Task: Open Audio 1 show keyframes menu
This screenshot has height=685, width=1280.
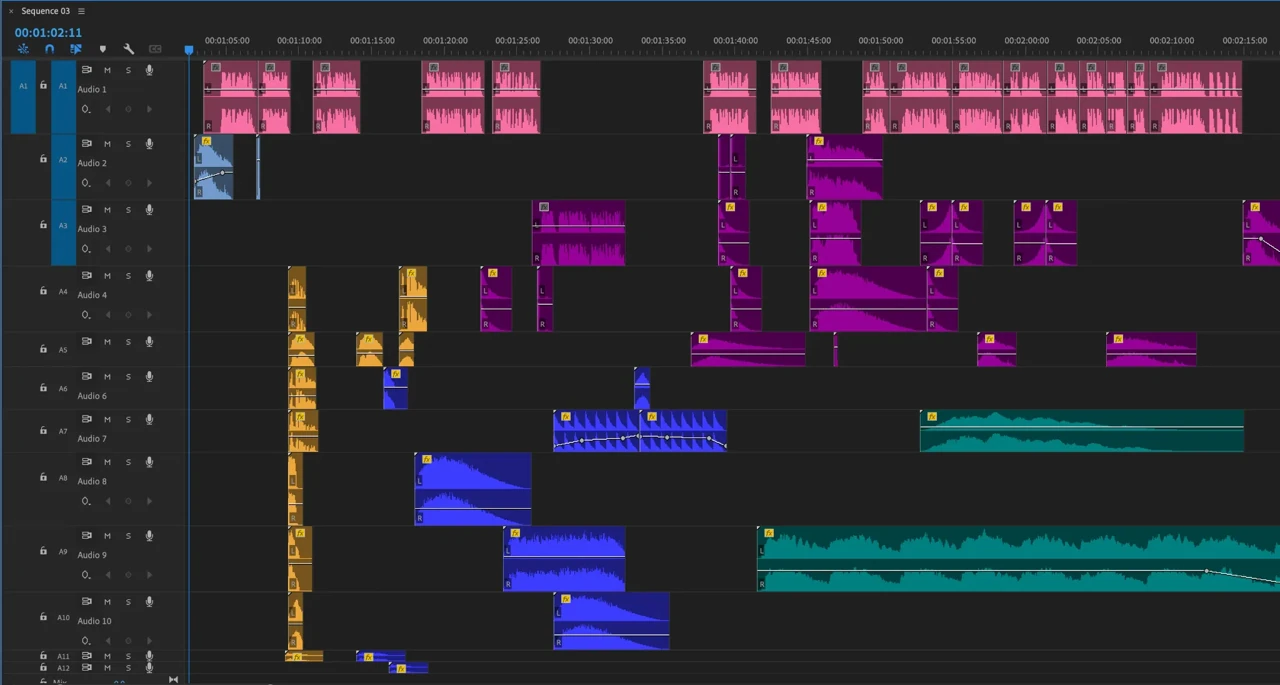Action: [x=86, y=109]
